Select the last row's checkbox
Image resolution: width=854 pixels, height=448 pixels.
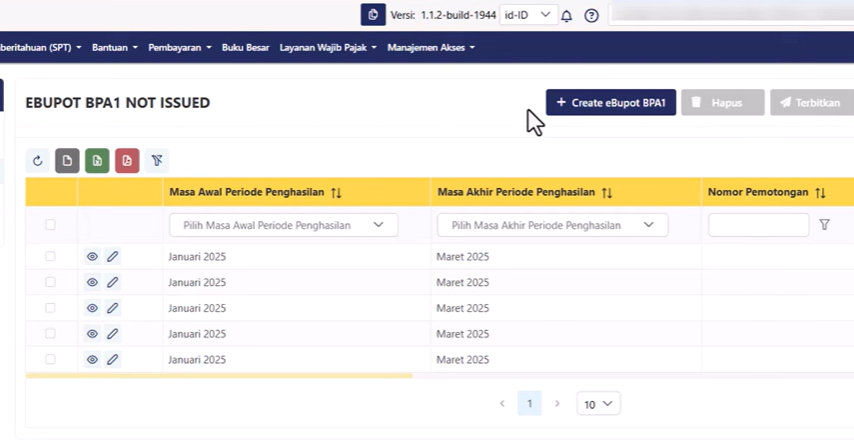[50, 359]
